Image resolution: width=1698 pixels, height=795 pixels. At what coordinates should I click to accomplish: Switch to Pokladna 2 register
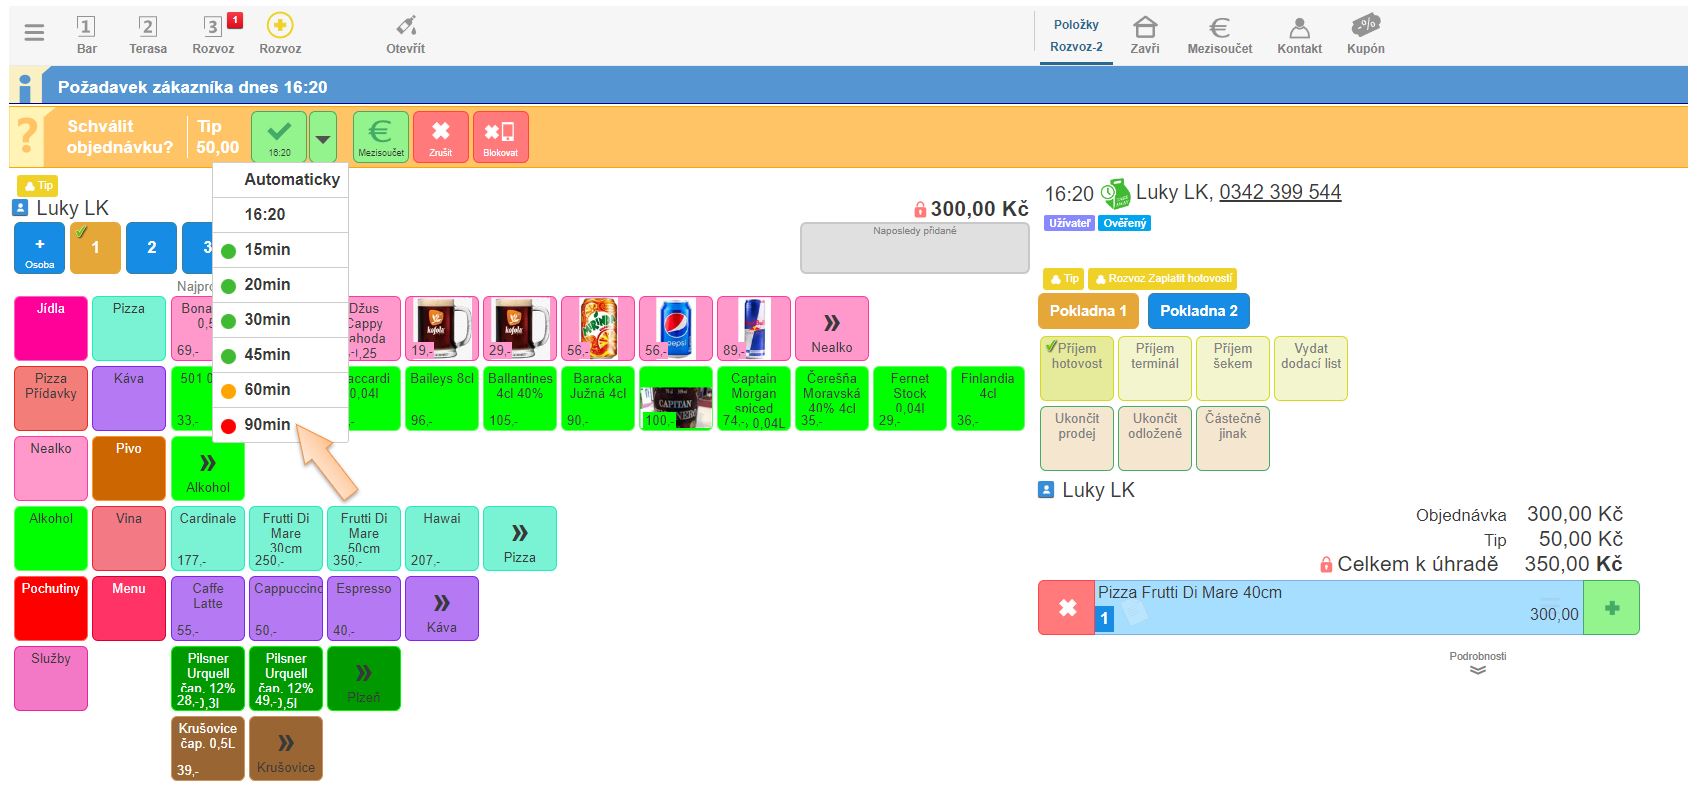point(1198,311)
